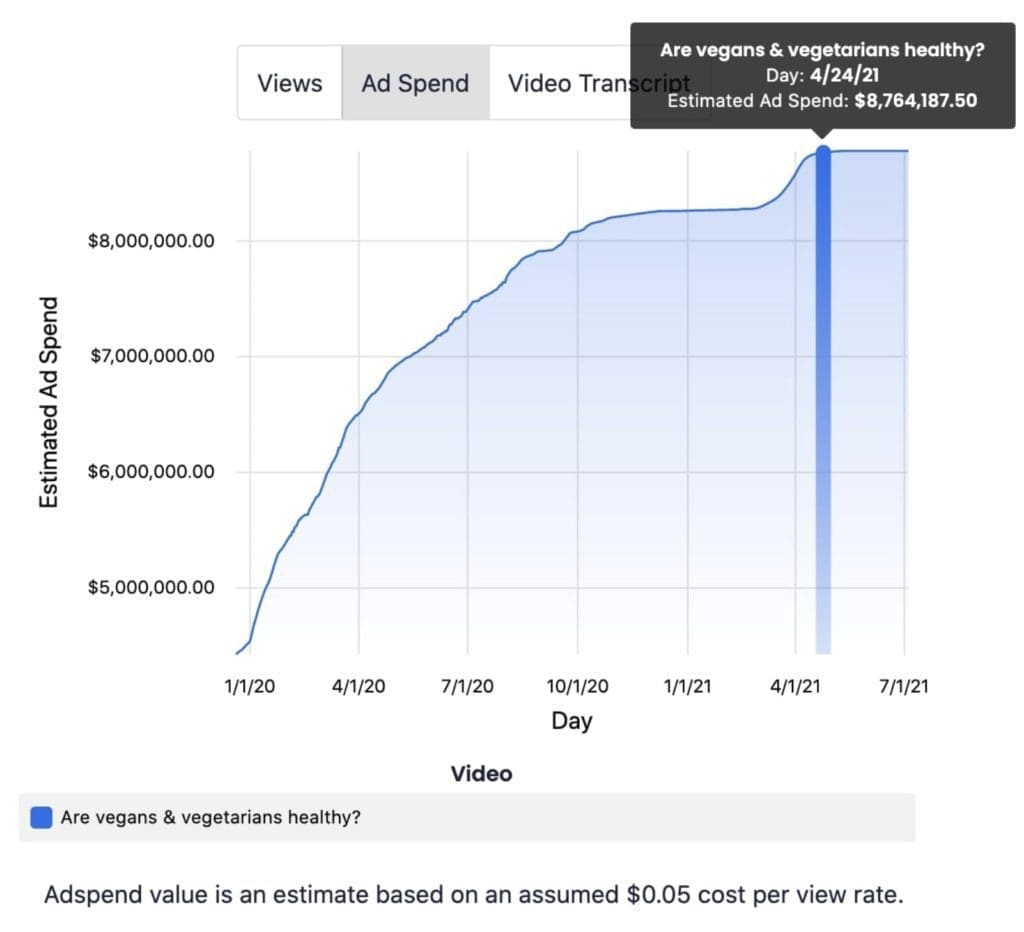This screenshot has width=1024, height=932.
Task: Click the $7,000,000.00 y-axis label
Action: [x=151, y=356]
